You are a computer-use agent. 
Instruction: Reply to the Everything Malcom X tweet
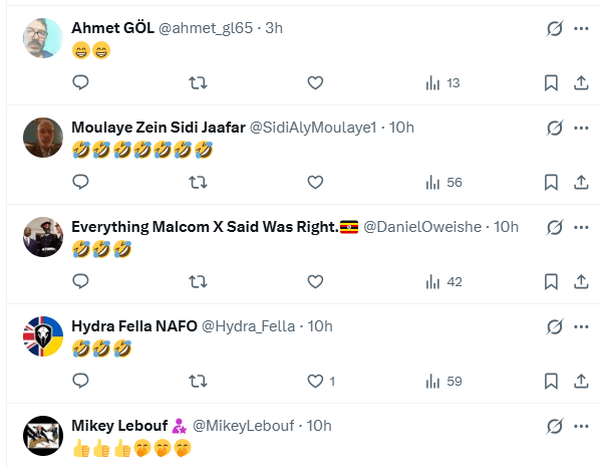pos(82,282)
